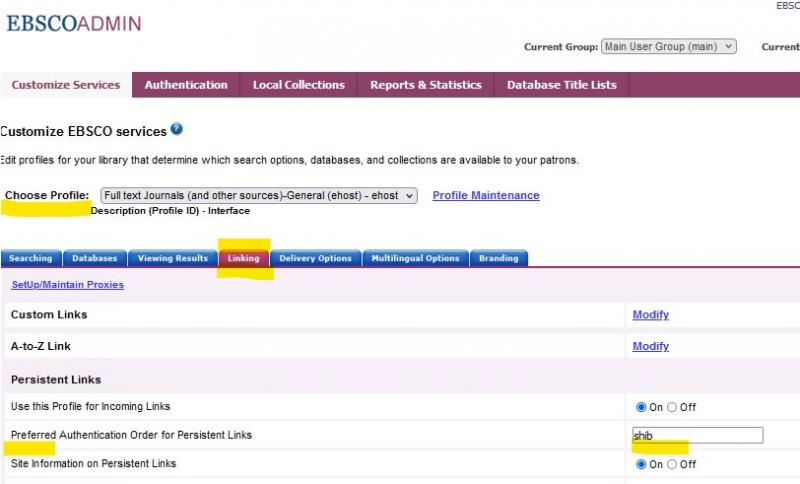Open the Profile Maintenance link
Image resolution: width=800 pixels, height=484 pixels.
point(486,195)
